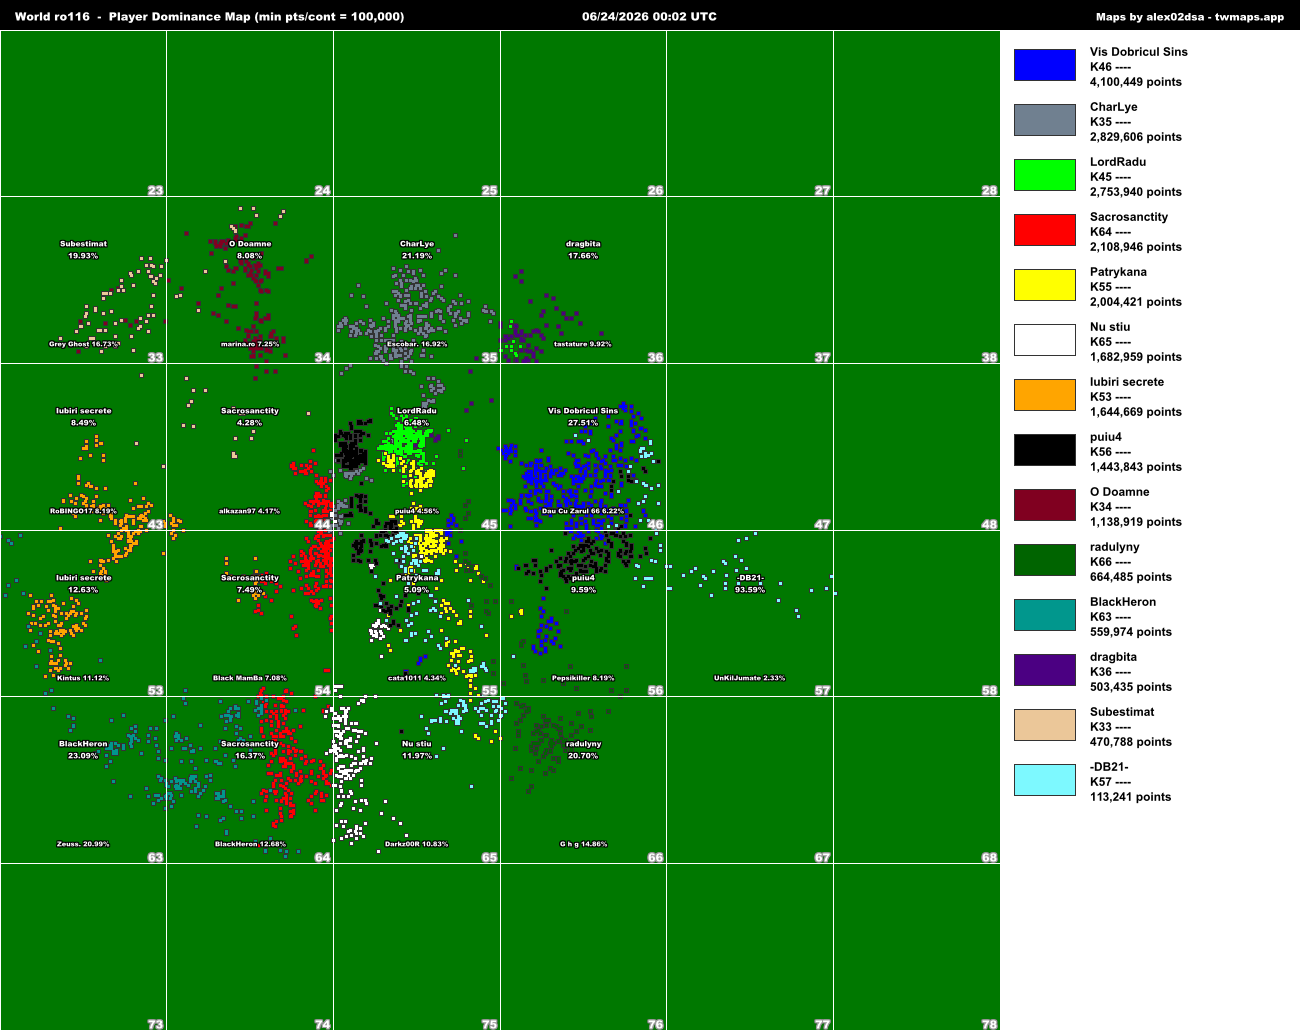The image size is (1300, 1030).
Task: Click the "cata1011 4.34%" map label
Action: pos(417,678)
